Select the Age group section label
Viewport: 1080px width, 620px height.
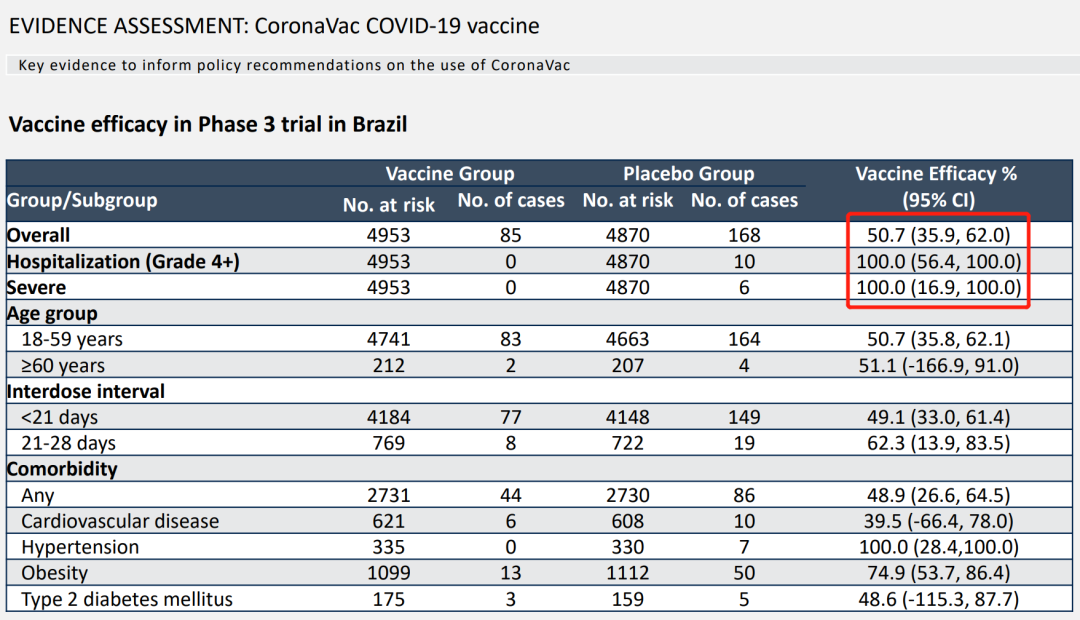click(52, 313)
